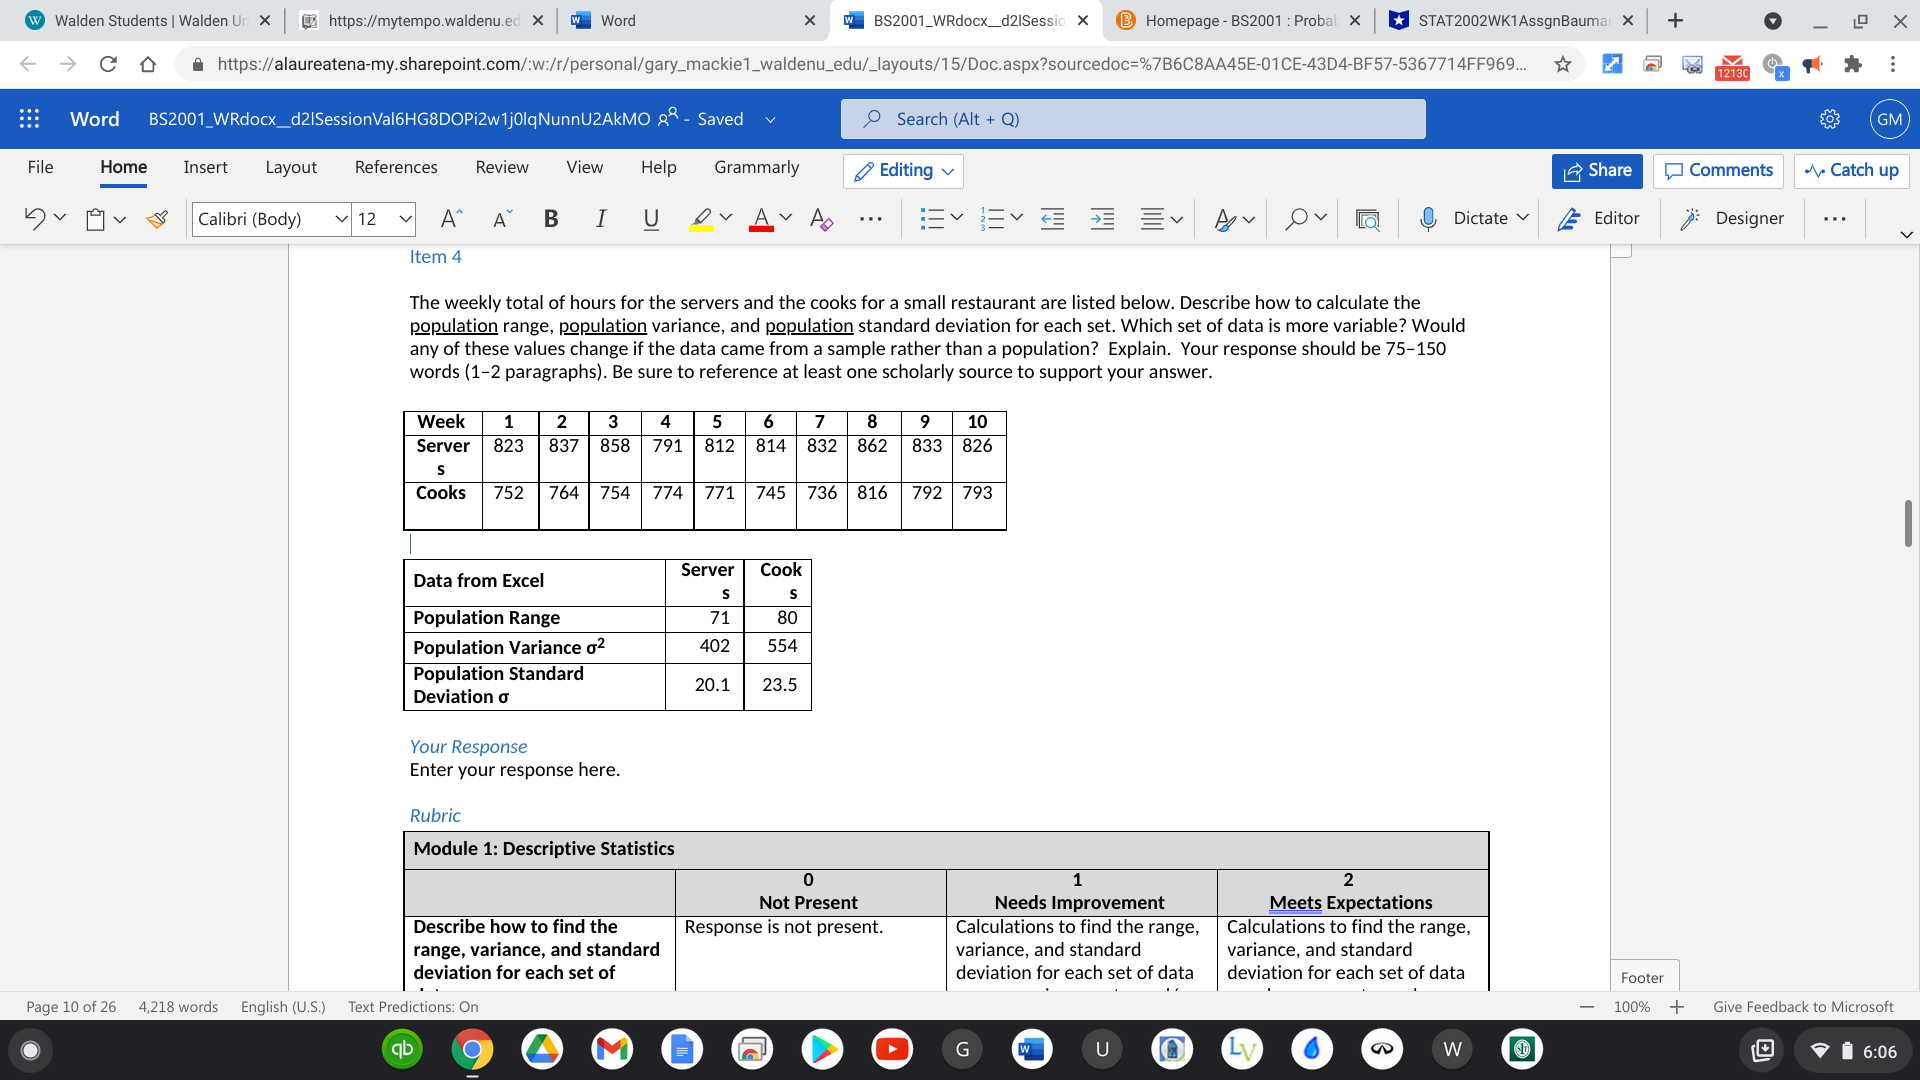
Task: Click the Decrease Indent icon
Action: click(x=1052, y=218)
